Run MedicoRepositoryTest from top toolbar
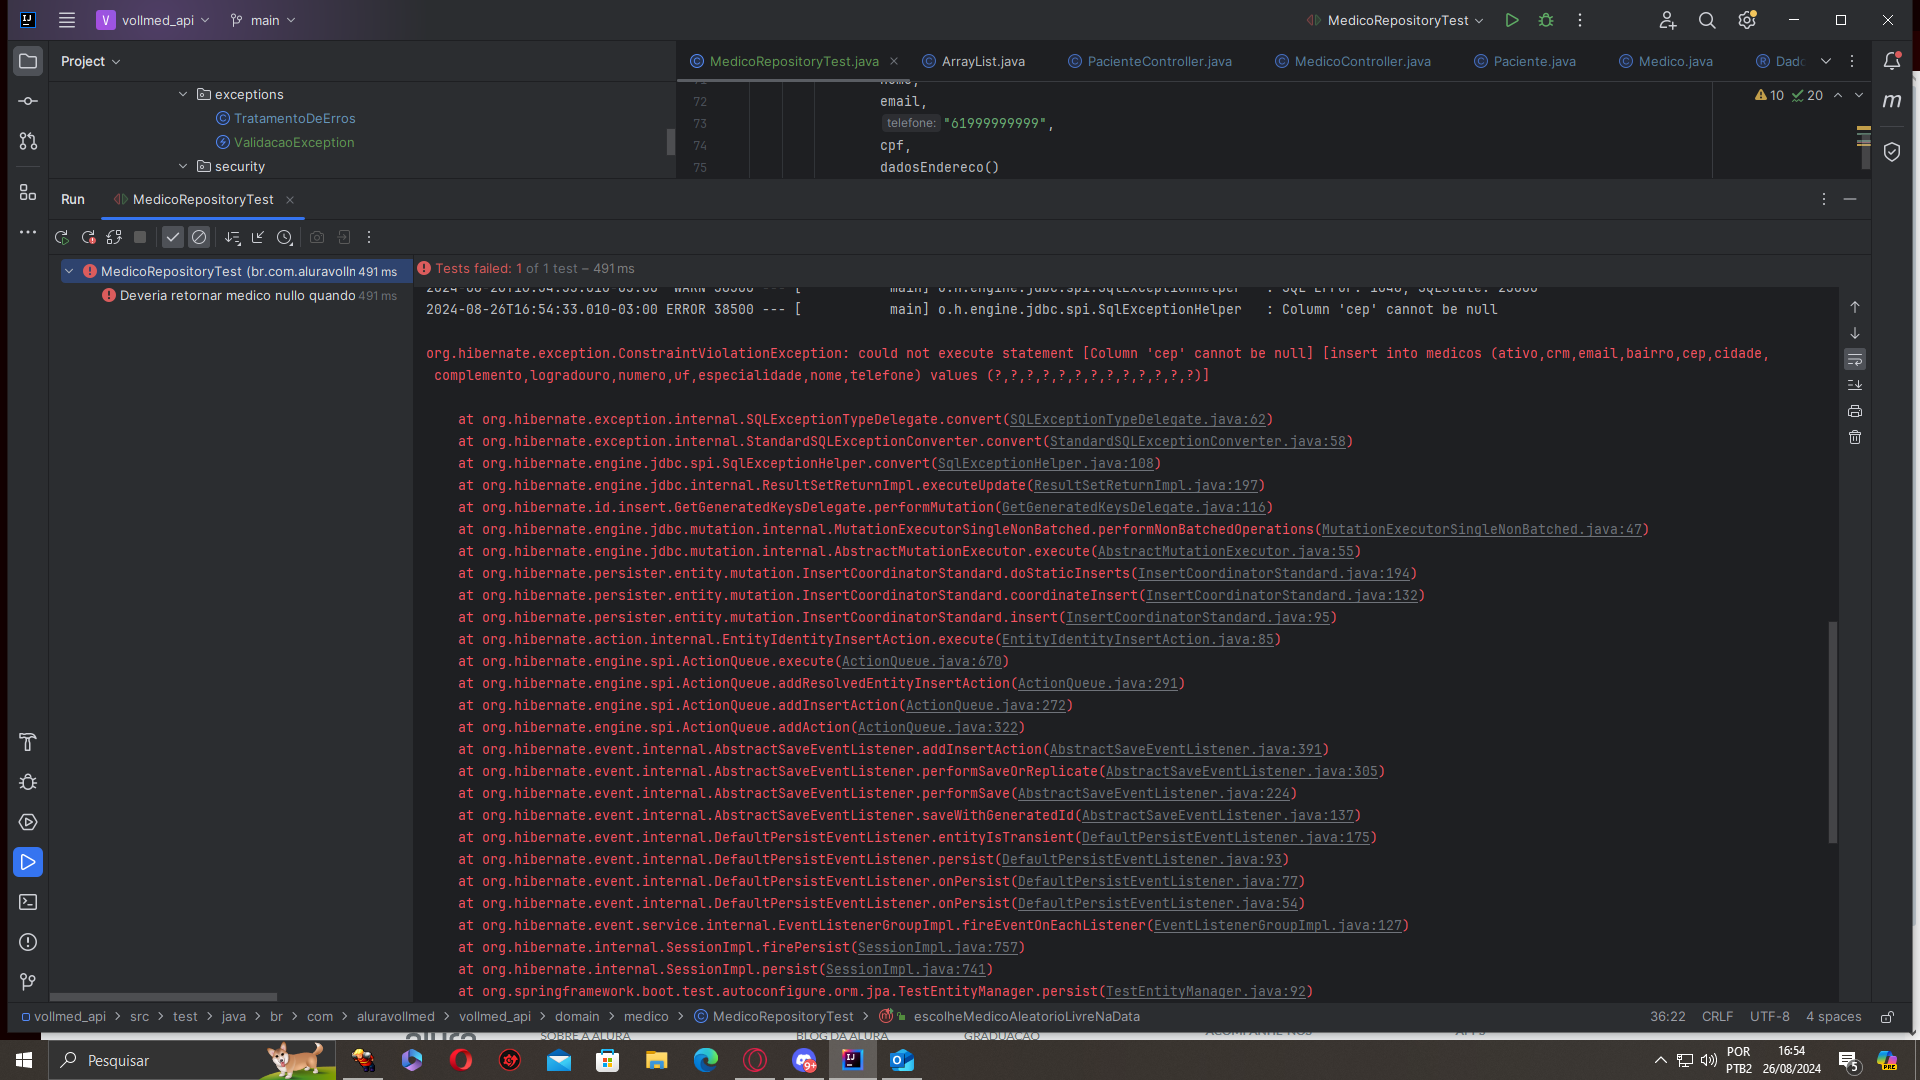The image size is (1920, 1080). pyautogui.click(x=1512, y=20)
